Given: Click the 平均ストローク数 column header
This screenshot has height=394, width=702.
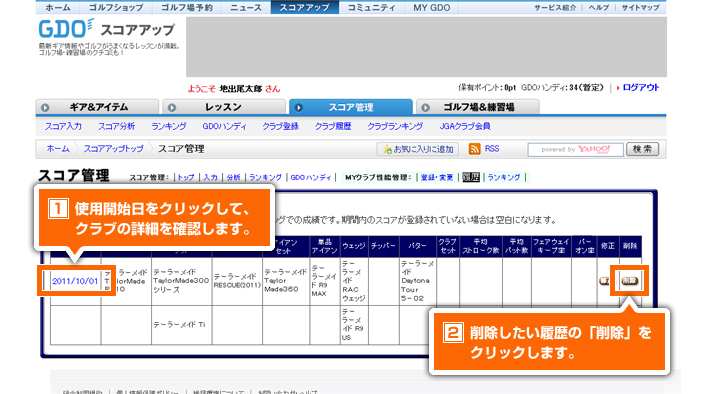Looking at the screenshot, I should coord(481,246).
